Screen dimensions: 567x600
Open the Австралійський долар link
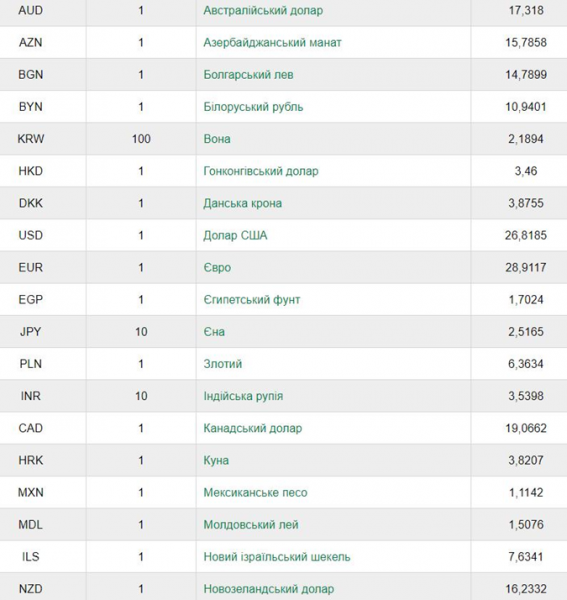pyautogui.click(x=263, y=10)
